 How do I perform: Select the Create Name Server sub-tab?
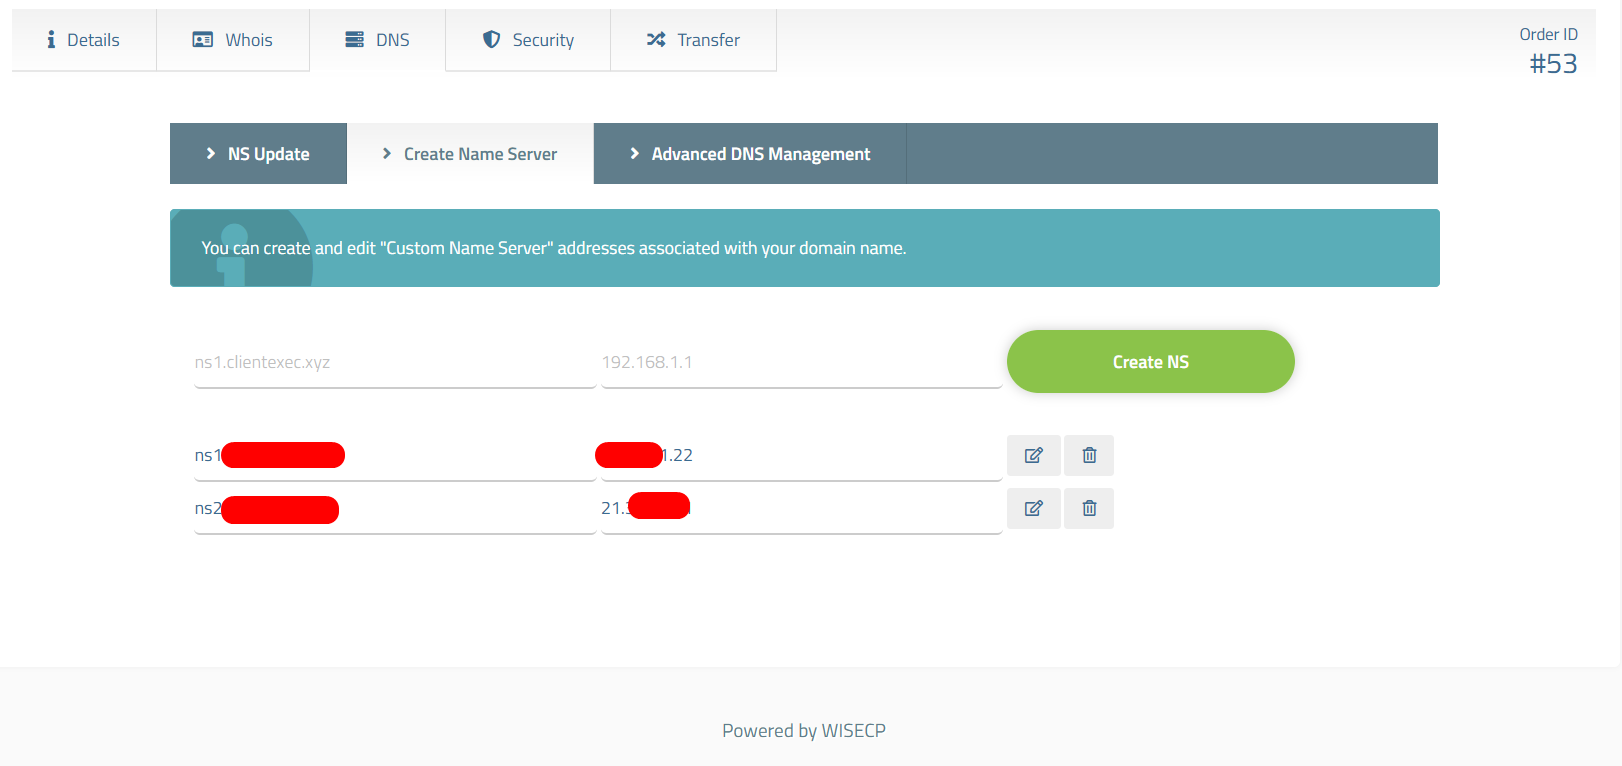pyautogui.click(x=470, y=154)
